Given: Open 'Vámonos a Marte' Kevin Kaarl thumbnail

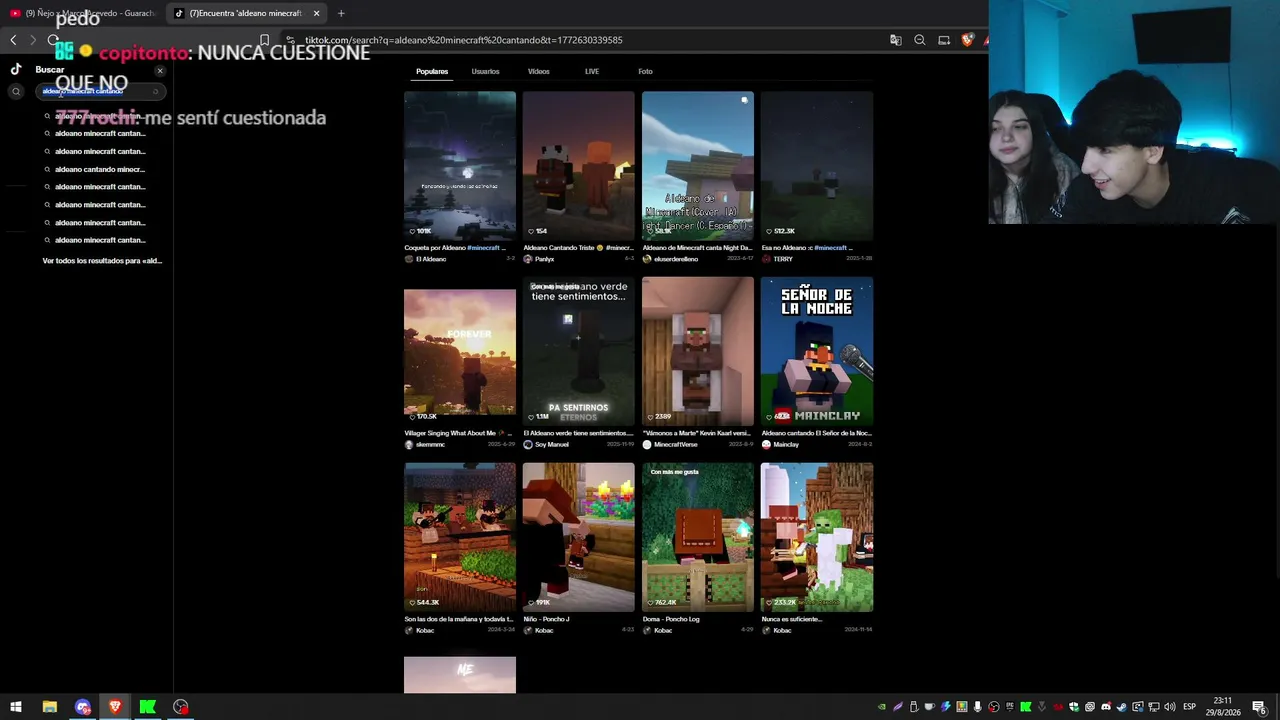Looking at the screenshot, I should point(698,351).
